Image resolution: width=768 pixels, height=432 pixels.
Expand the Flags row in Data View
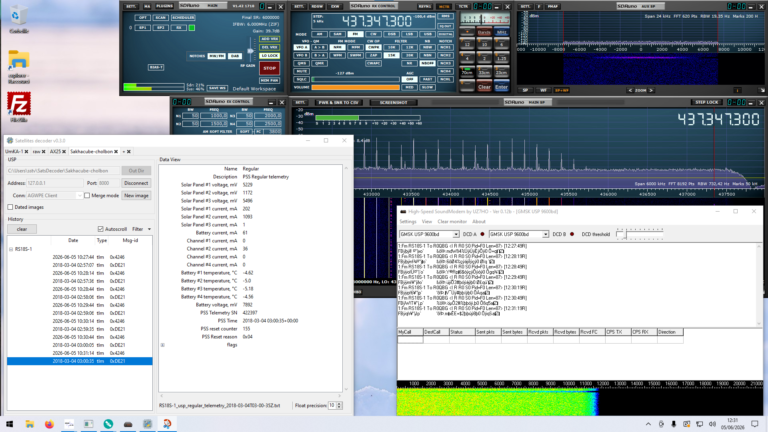pos(163,345)
